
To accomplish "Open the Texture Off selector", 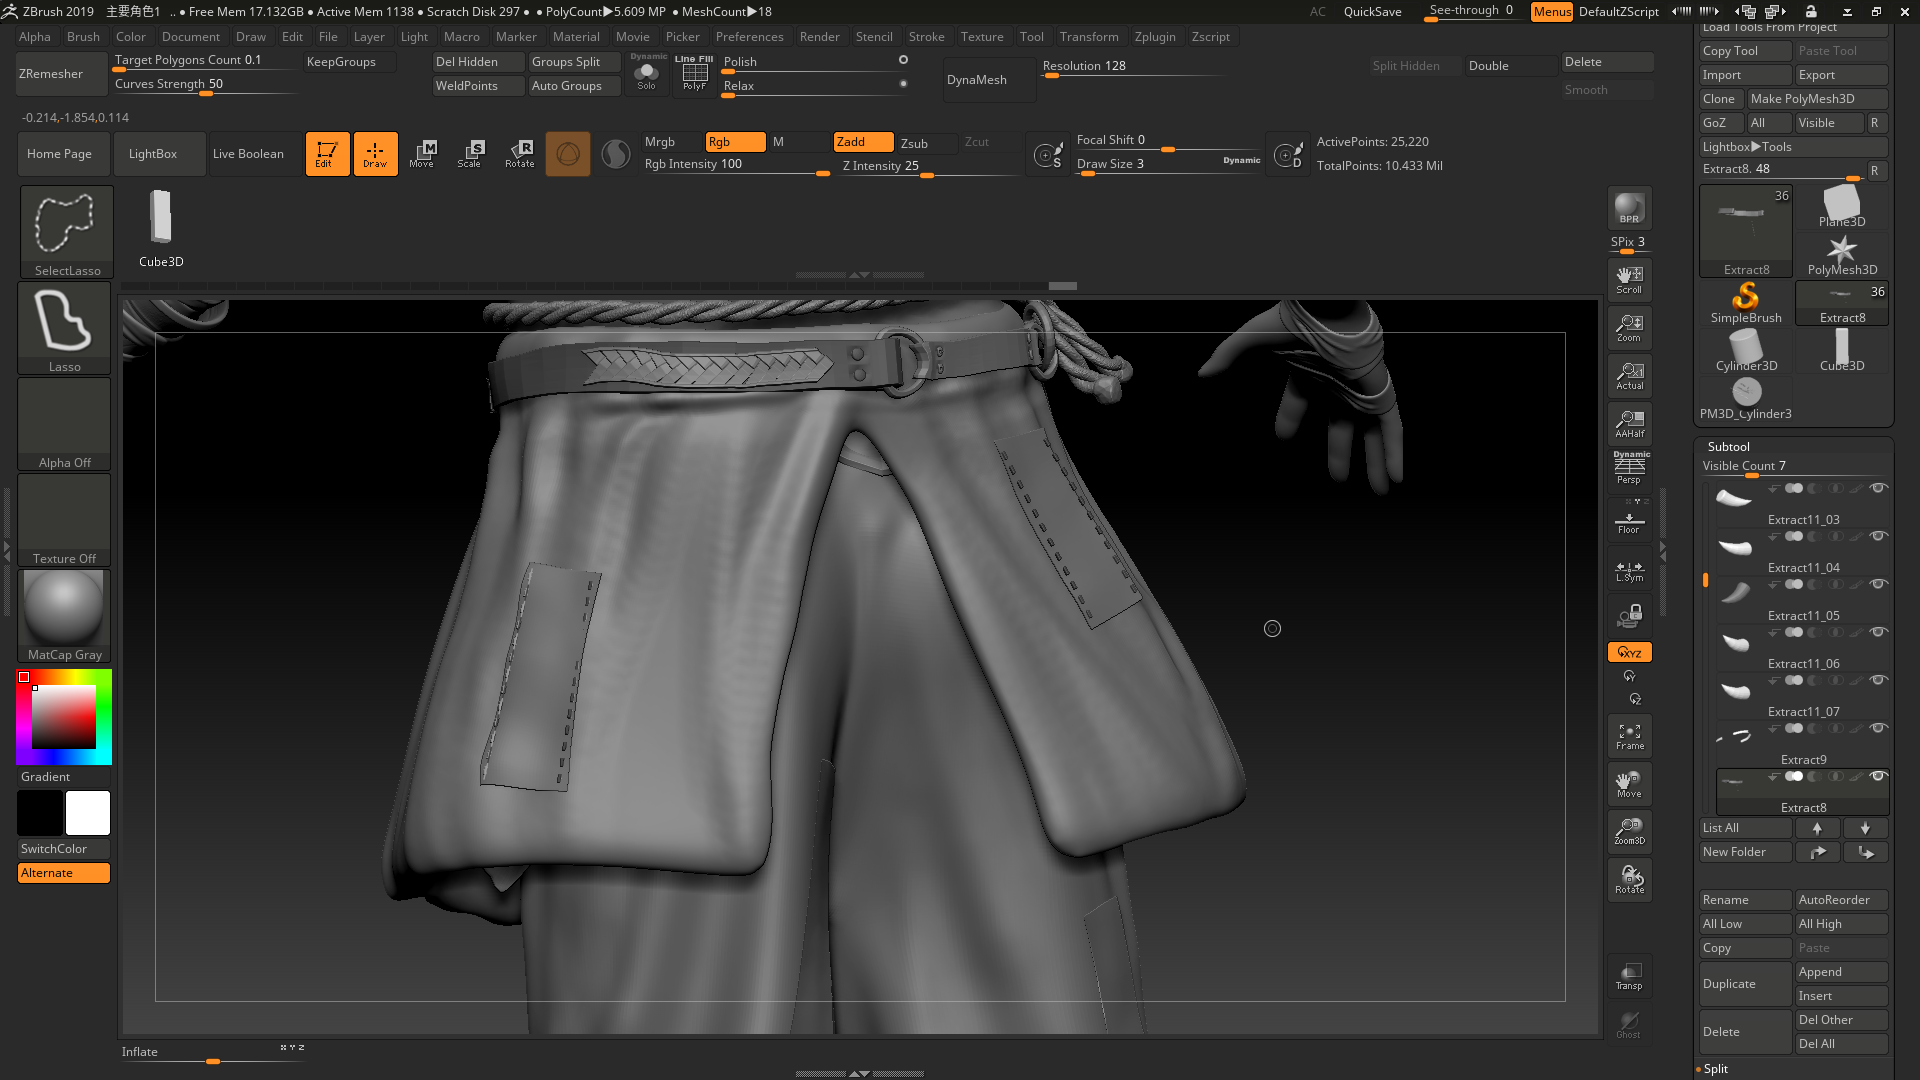I will (64, 520).
